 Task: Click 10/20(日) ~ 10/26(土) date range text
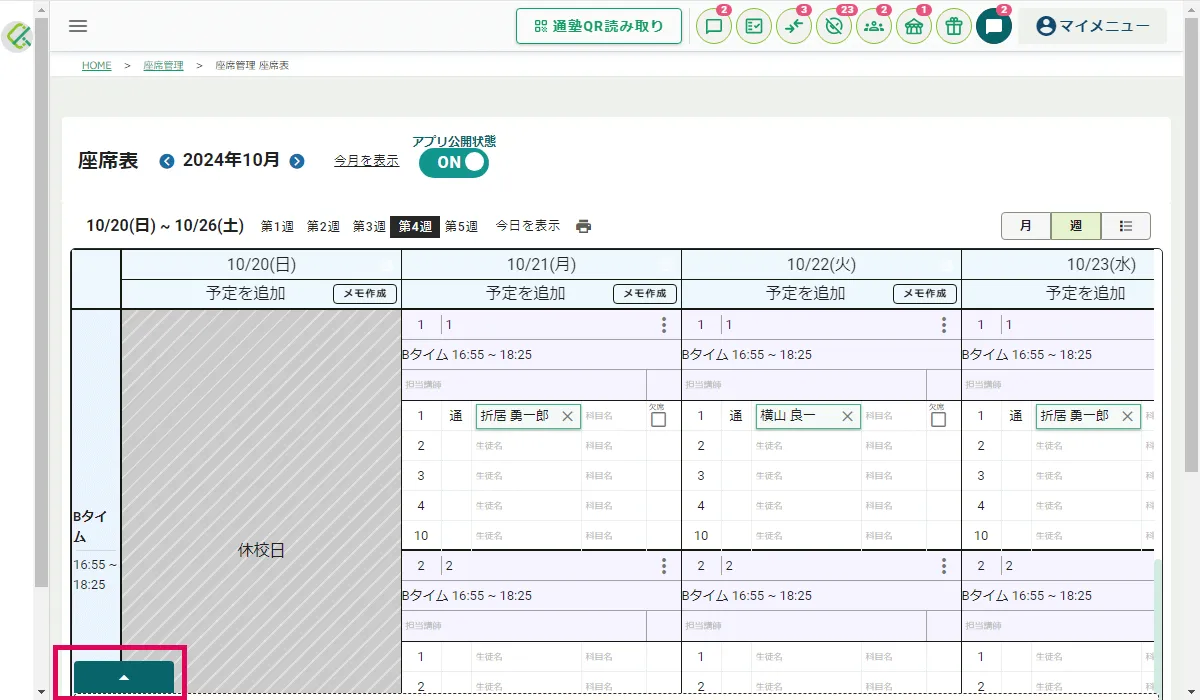point(166,226)
